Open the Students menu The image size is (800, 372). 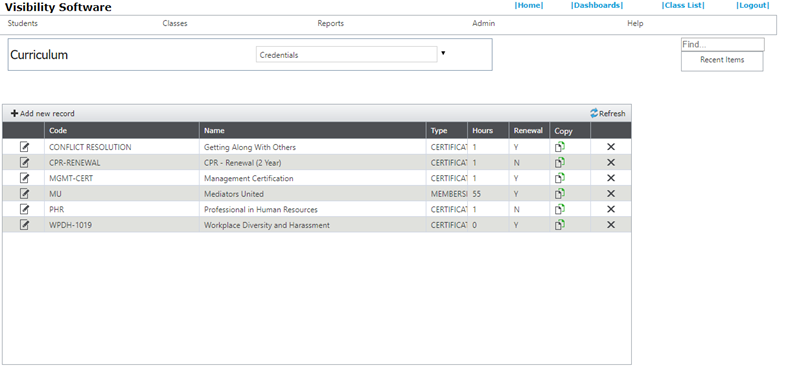[x=22, y=23]
